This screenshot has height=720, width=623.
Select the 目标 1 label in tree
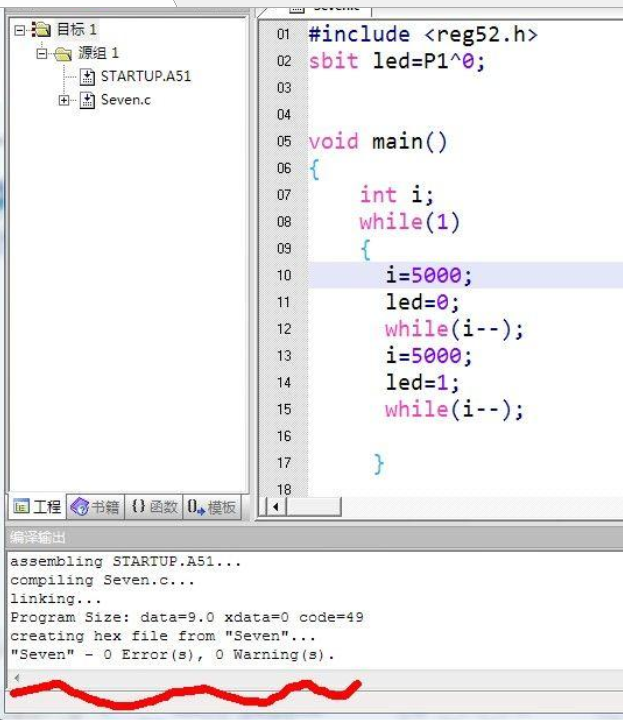pyautogui.click(x=76, y=30)
